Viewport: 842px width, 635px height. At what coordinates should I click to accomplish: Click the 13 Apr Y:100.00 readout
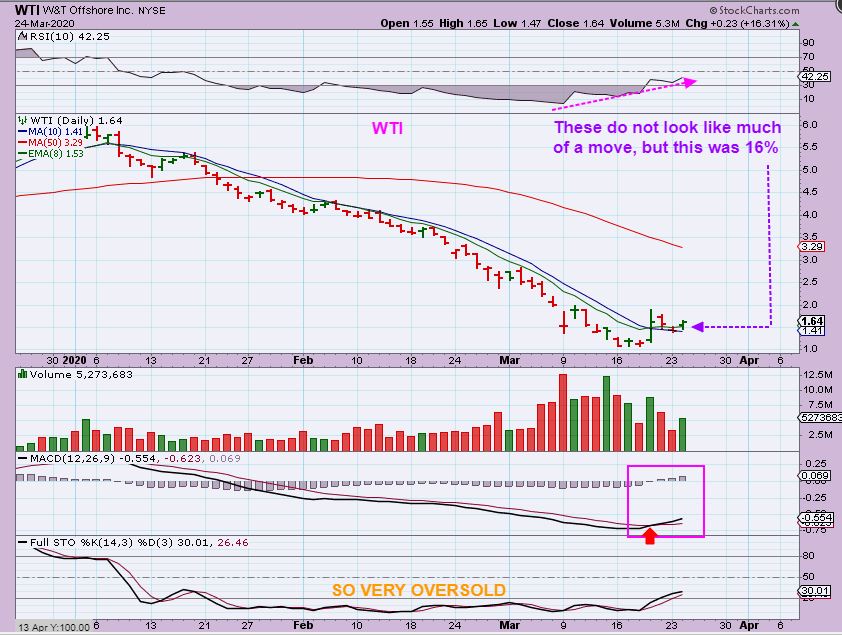click(x=54, y=627)
